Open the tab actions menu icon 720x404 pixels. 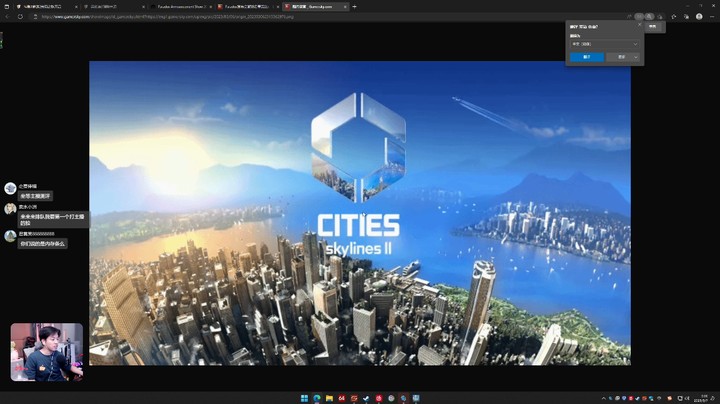[6, 6]
